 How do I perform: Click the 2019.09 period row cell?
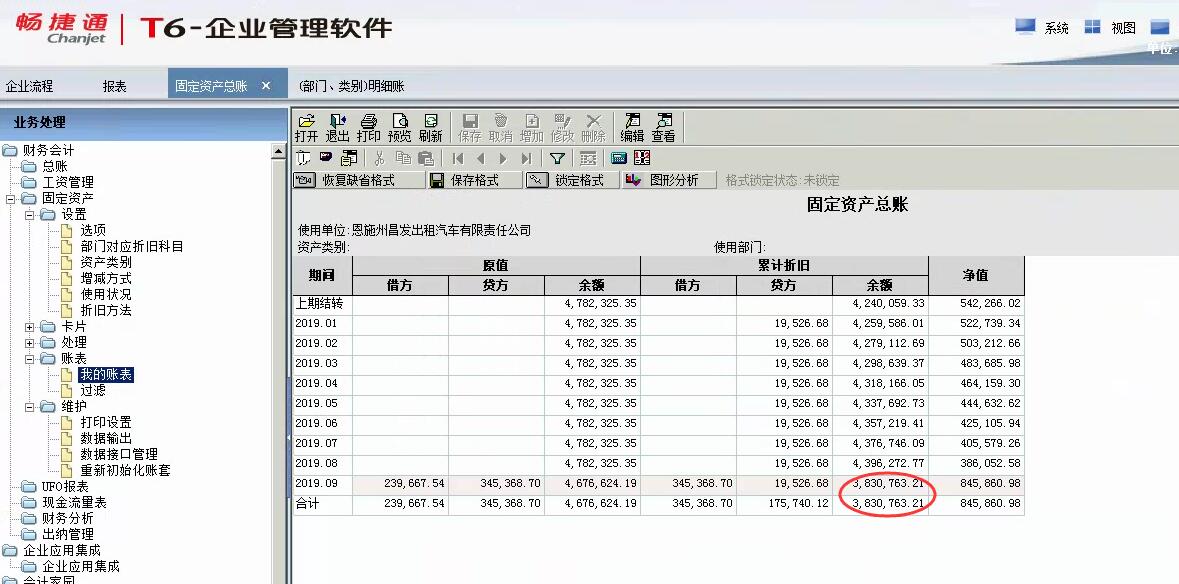pyautogui.click(x=323, y=483)
